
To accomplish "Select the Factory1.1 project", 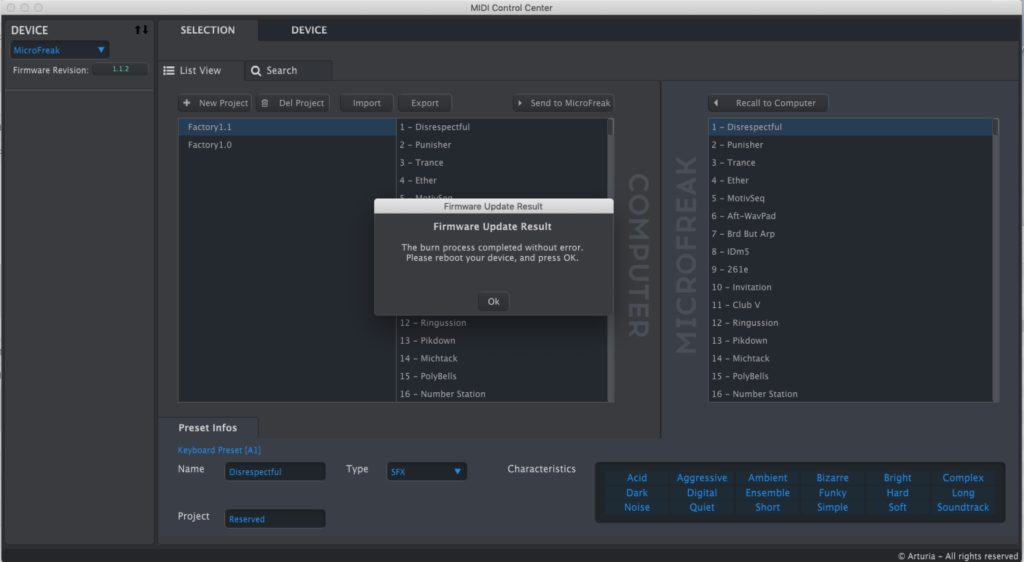I will point(287,127).
